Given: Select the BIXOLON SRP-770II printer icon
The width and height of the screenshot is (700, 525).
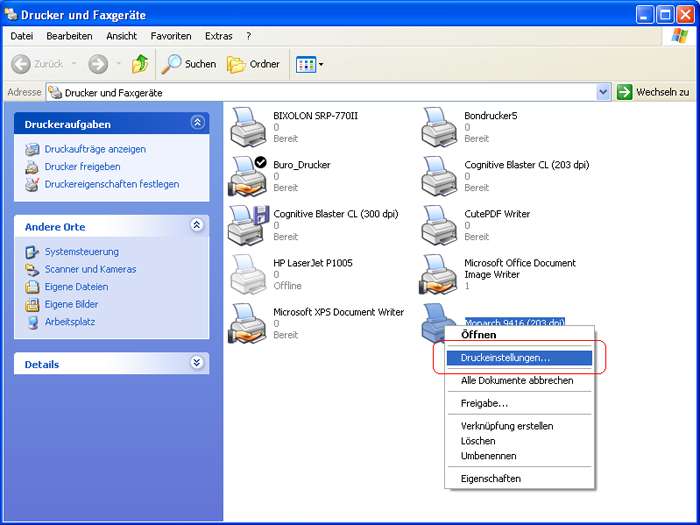Looking at the screenshot, I should [248, 127].
